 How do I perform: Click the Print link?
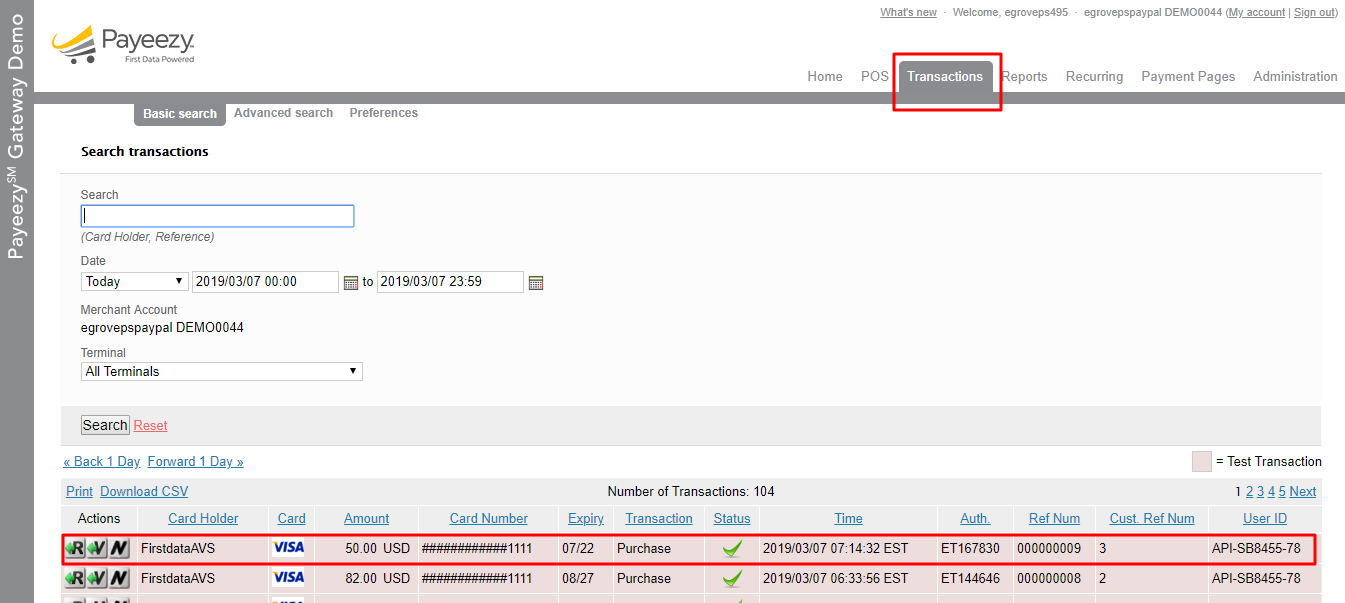[x=79, y=491]
